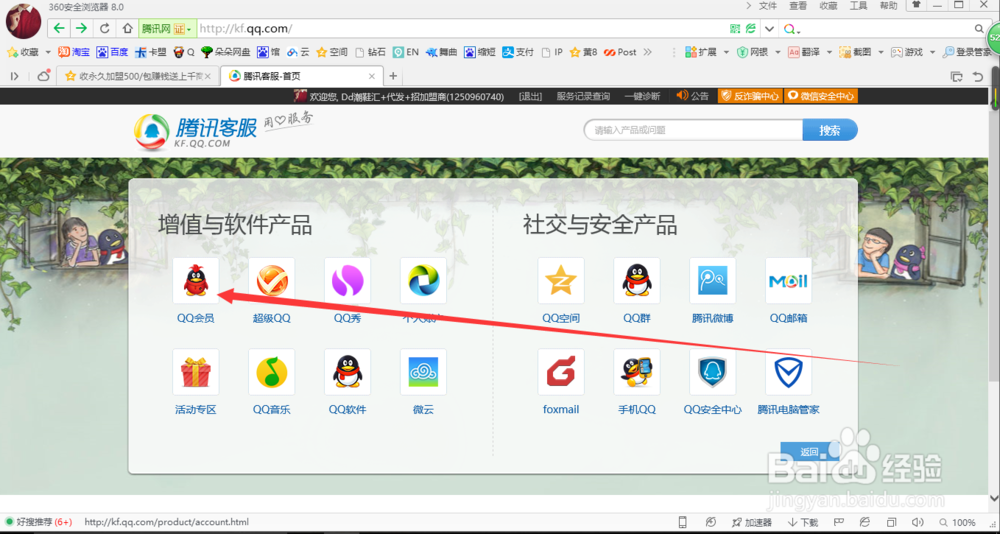Open the 支付 bookmark
The width and height of the screenshot is (1000, 534).
click(518, 52)
